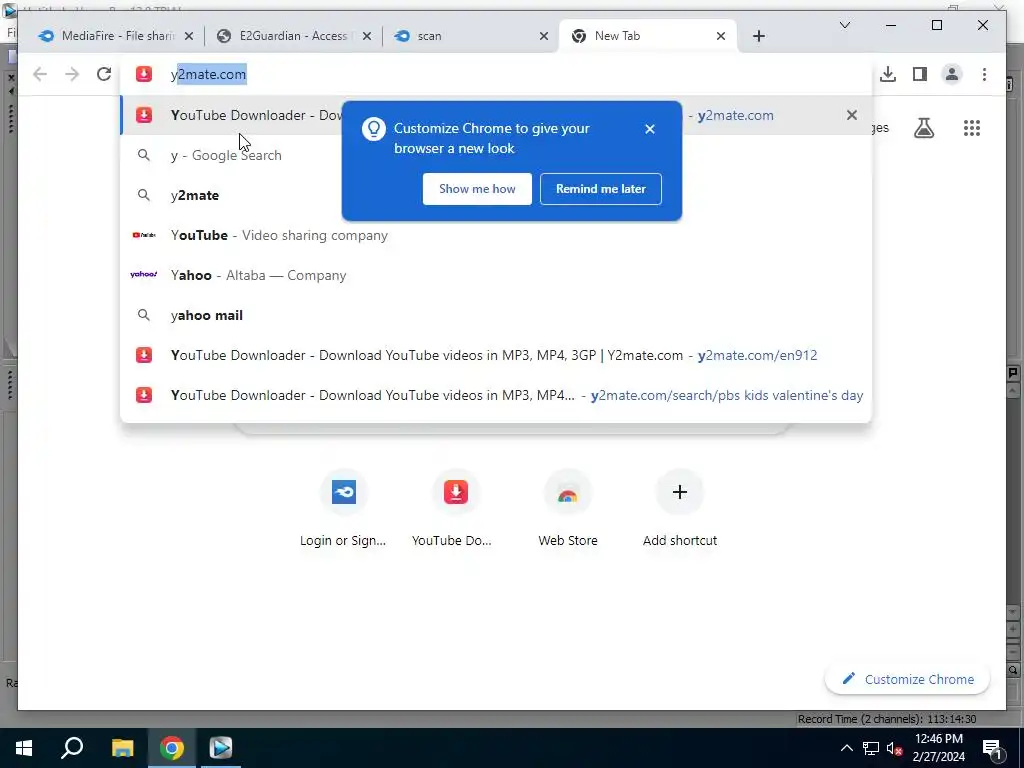Open File Explorer from the taskbar
The width and height of the screenshot is (1024, 768).
(122, 748)
